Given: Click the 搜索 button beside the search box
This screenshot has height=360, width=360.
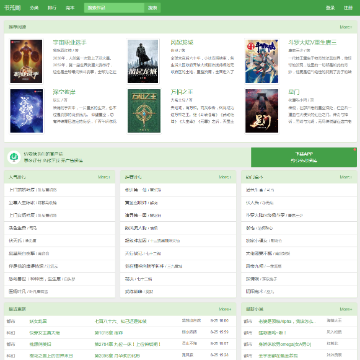Looking at the screenshot, I should (152, 8).
